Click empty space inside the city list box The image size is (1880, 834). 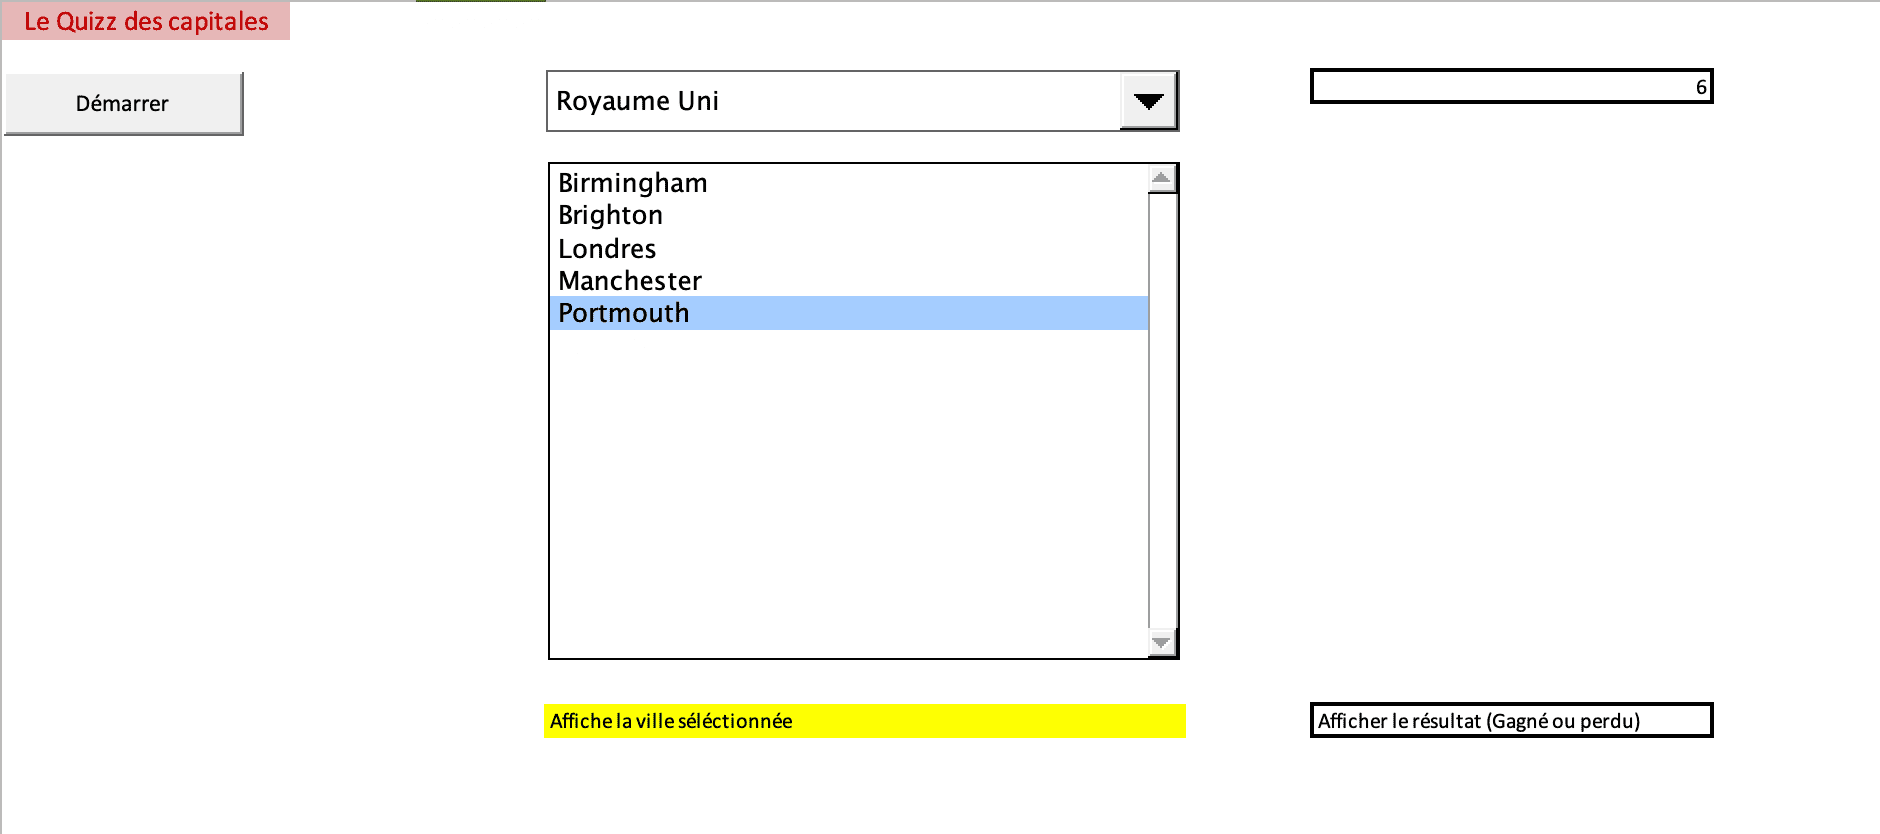click(848, 490)
